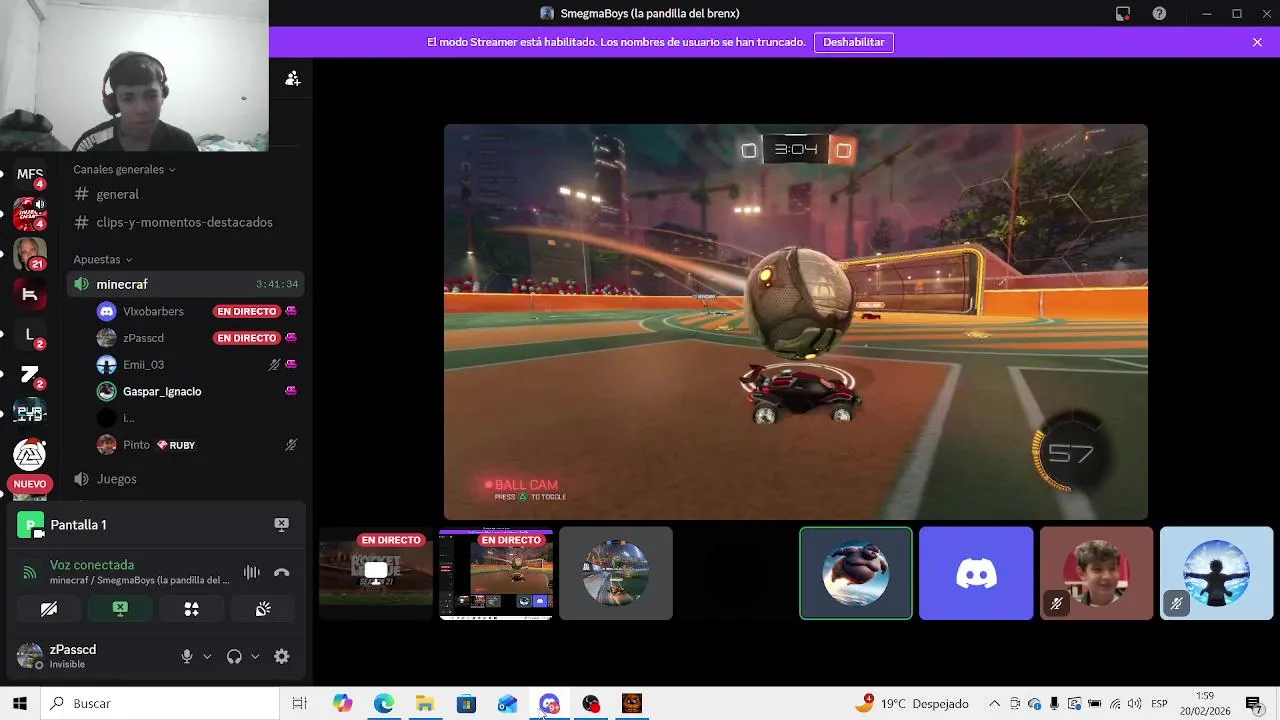Click the Buscar taskbar search box
1280x720 pixels.
point(161,704)
